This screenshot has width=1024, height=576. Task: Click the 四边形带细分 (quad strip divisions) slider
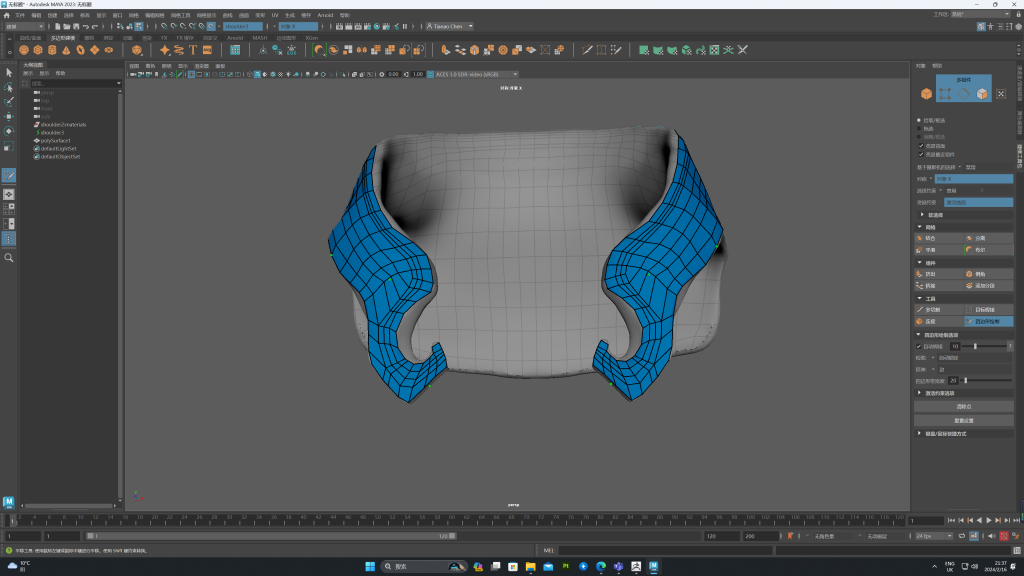985,381
